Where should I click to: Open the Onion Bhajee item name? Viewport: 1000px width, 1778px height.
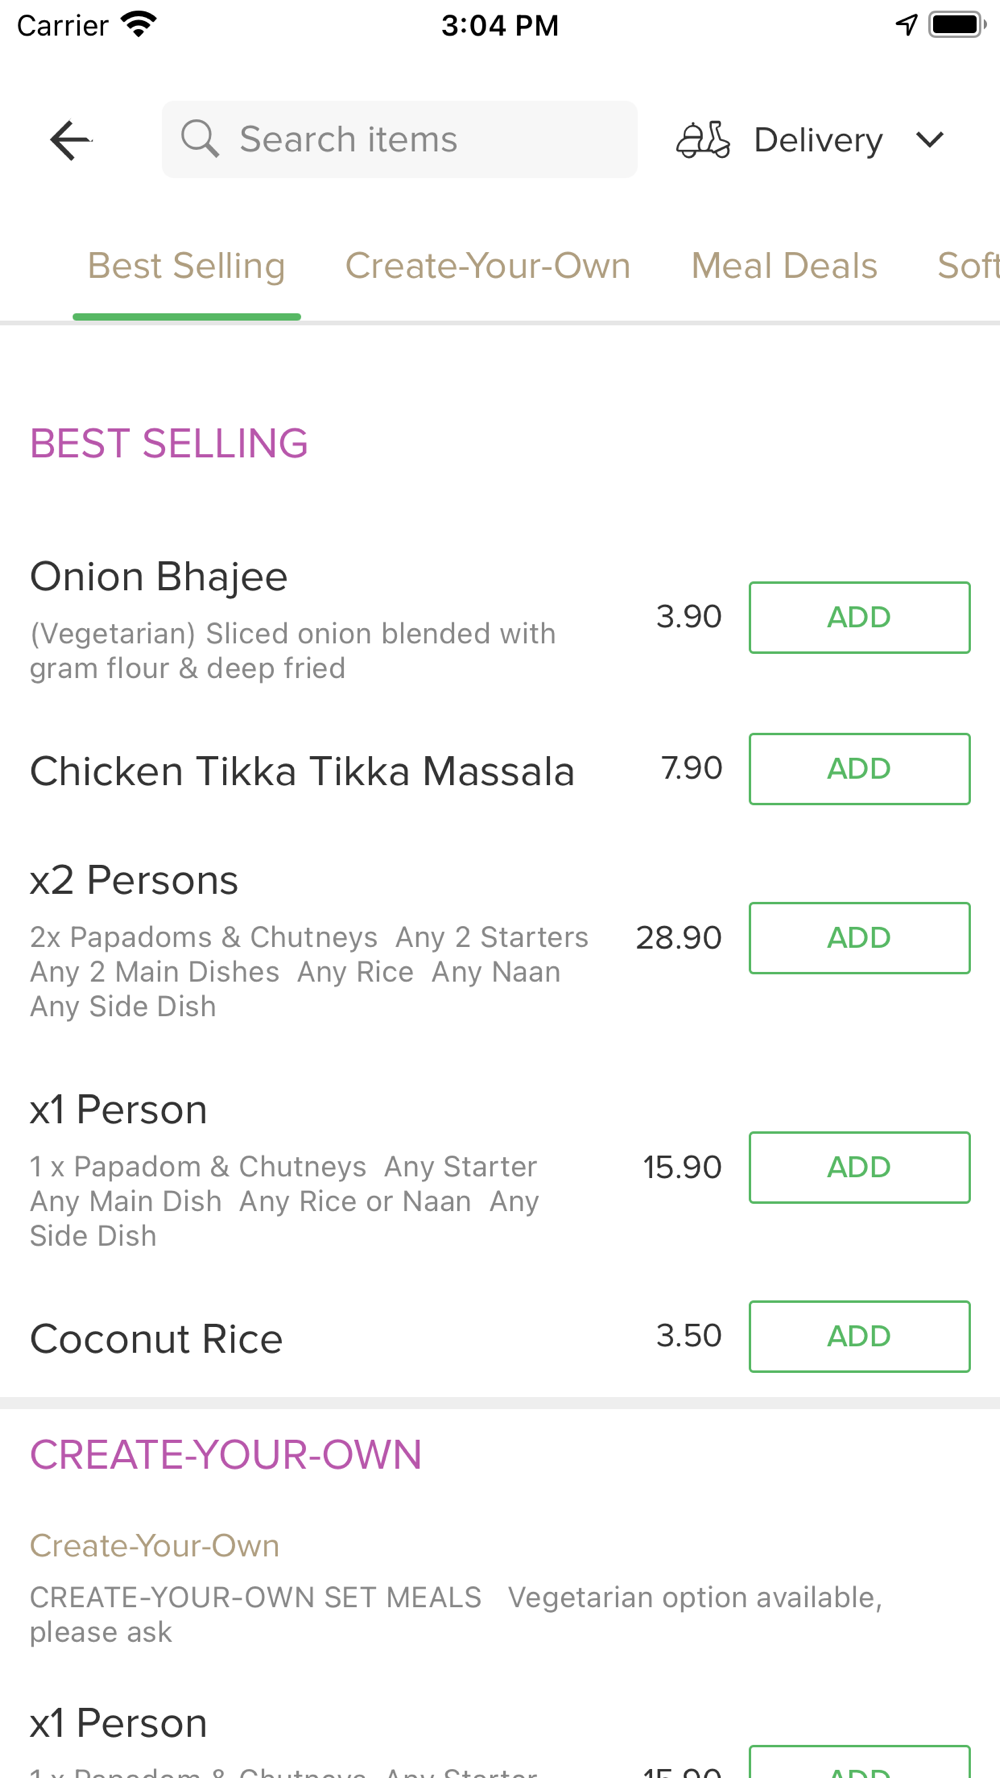(159, 577)
